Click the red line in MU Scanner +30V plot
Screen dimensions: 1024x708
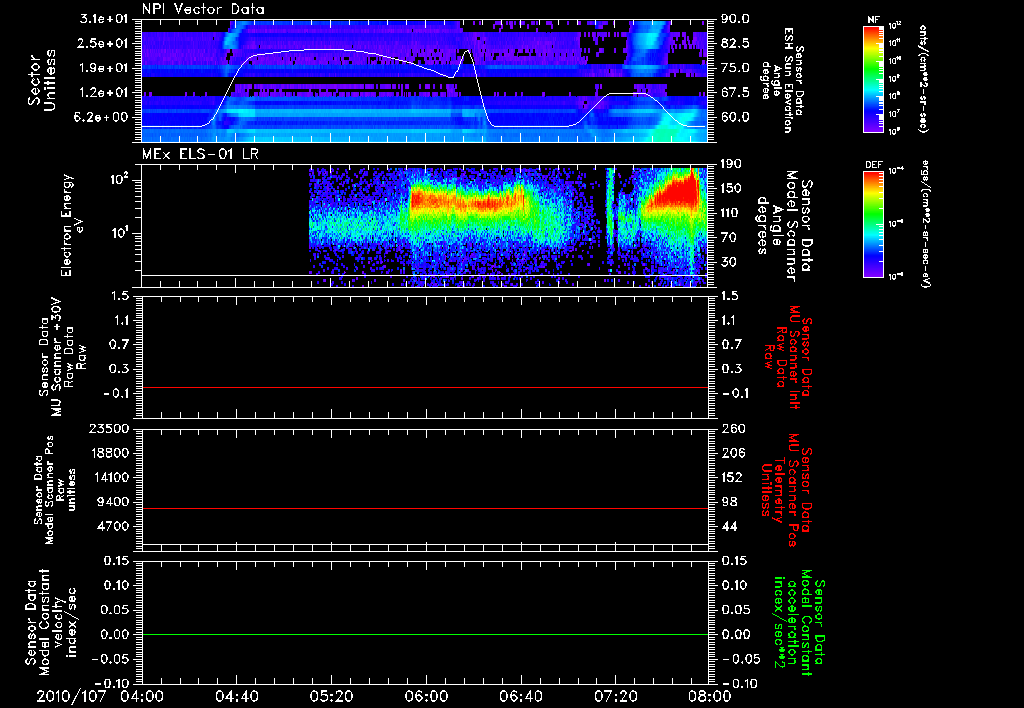coord(425,387)
